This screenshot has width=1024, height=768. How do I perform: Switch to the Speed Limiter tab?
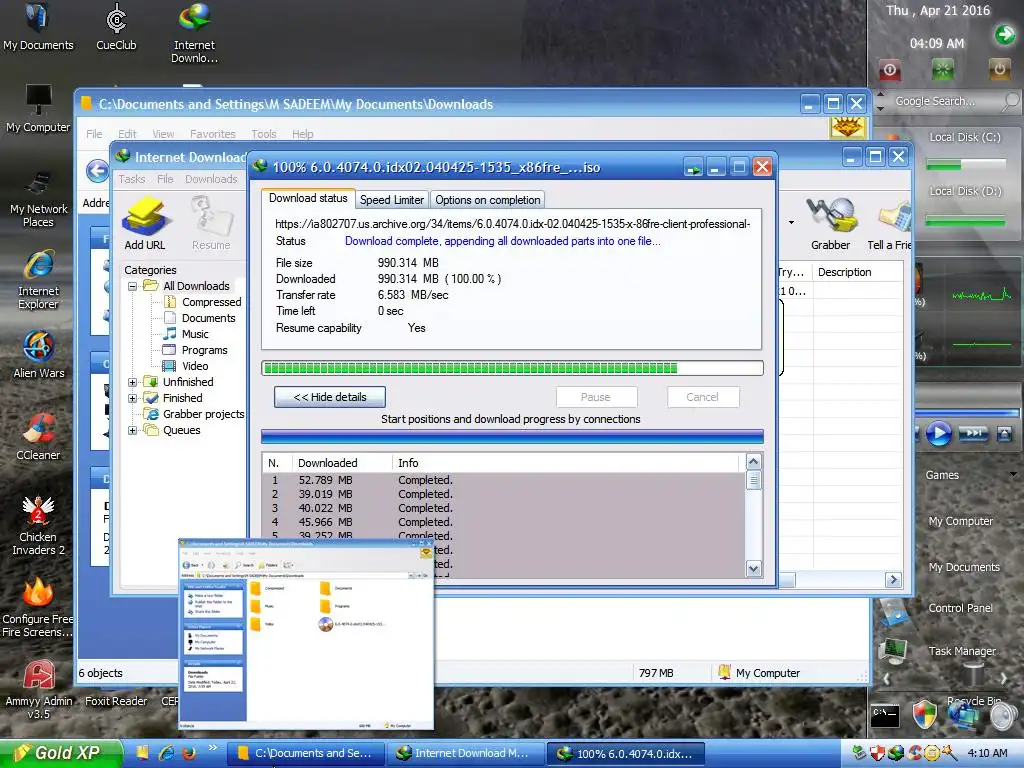[x=391, y=200]
